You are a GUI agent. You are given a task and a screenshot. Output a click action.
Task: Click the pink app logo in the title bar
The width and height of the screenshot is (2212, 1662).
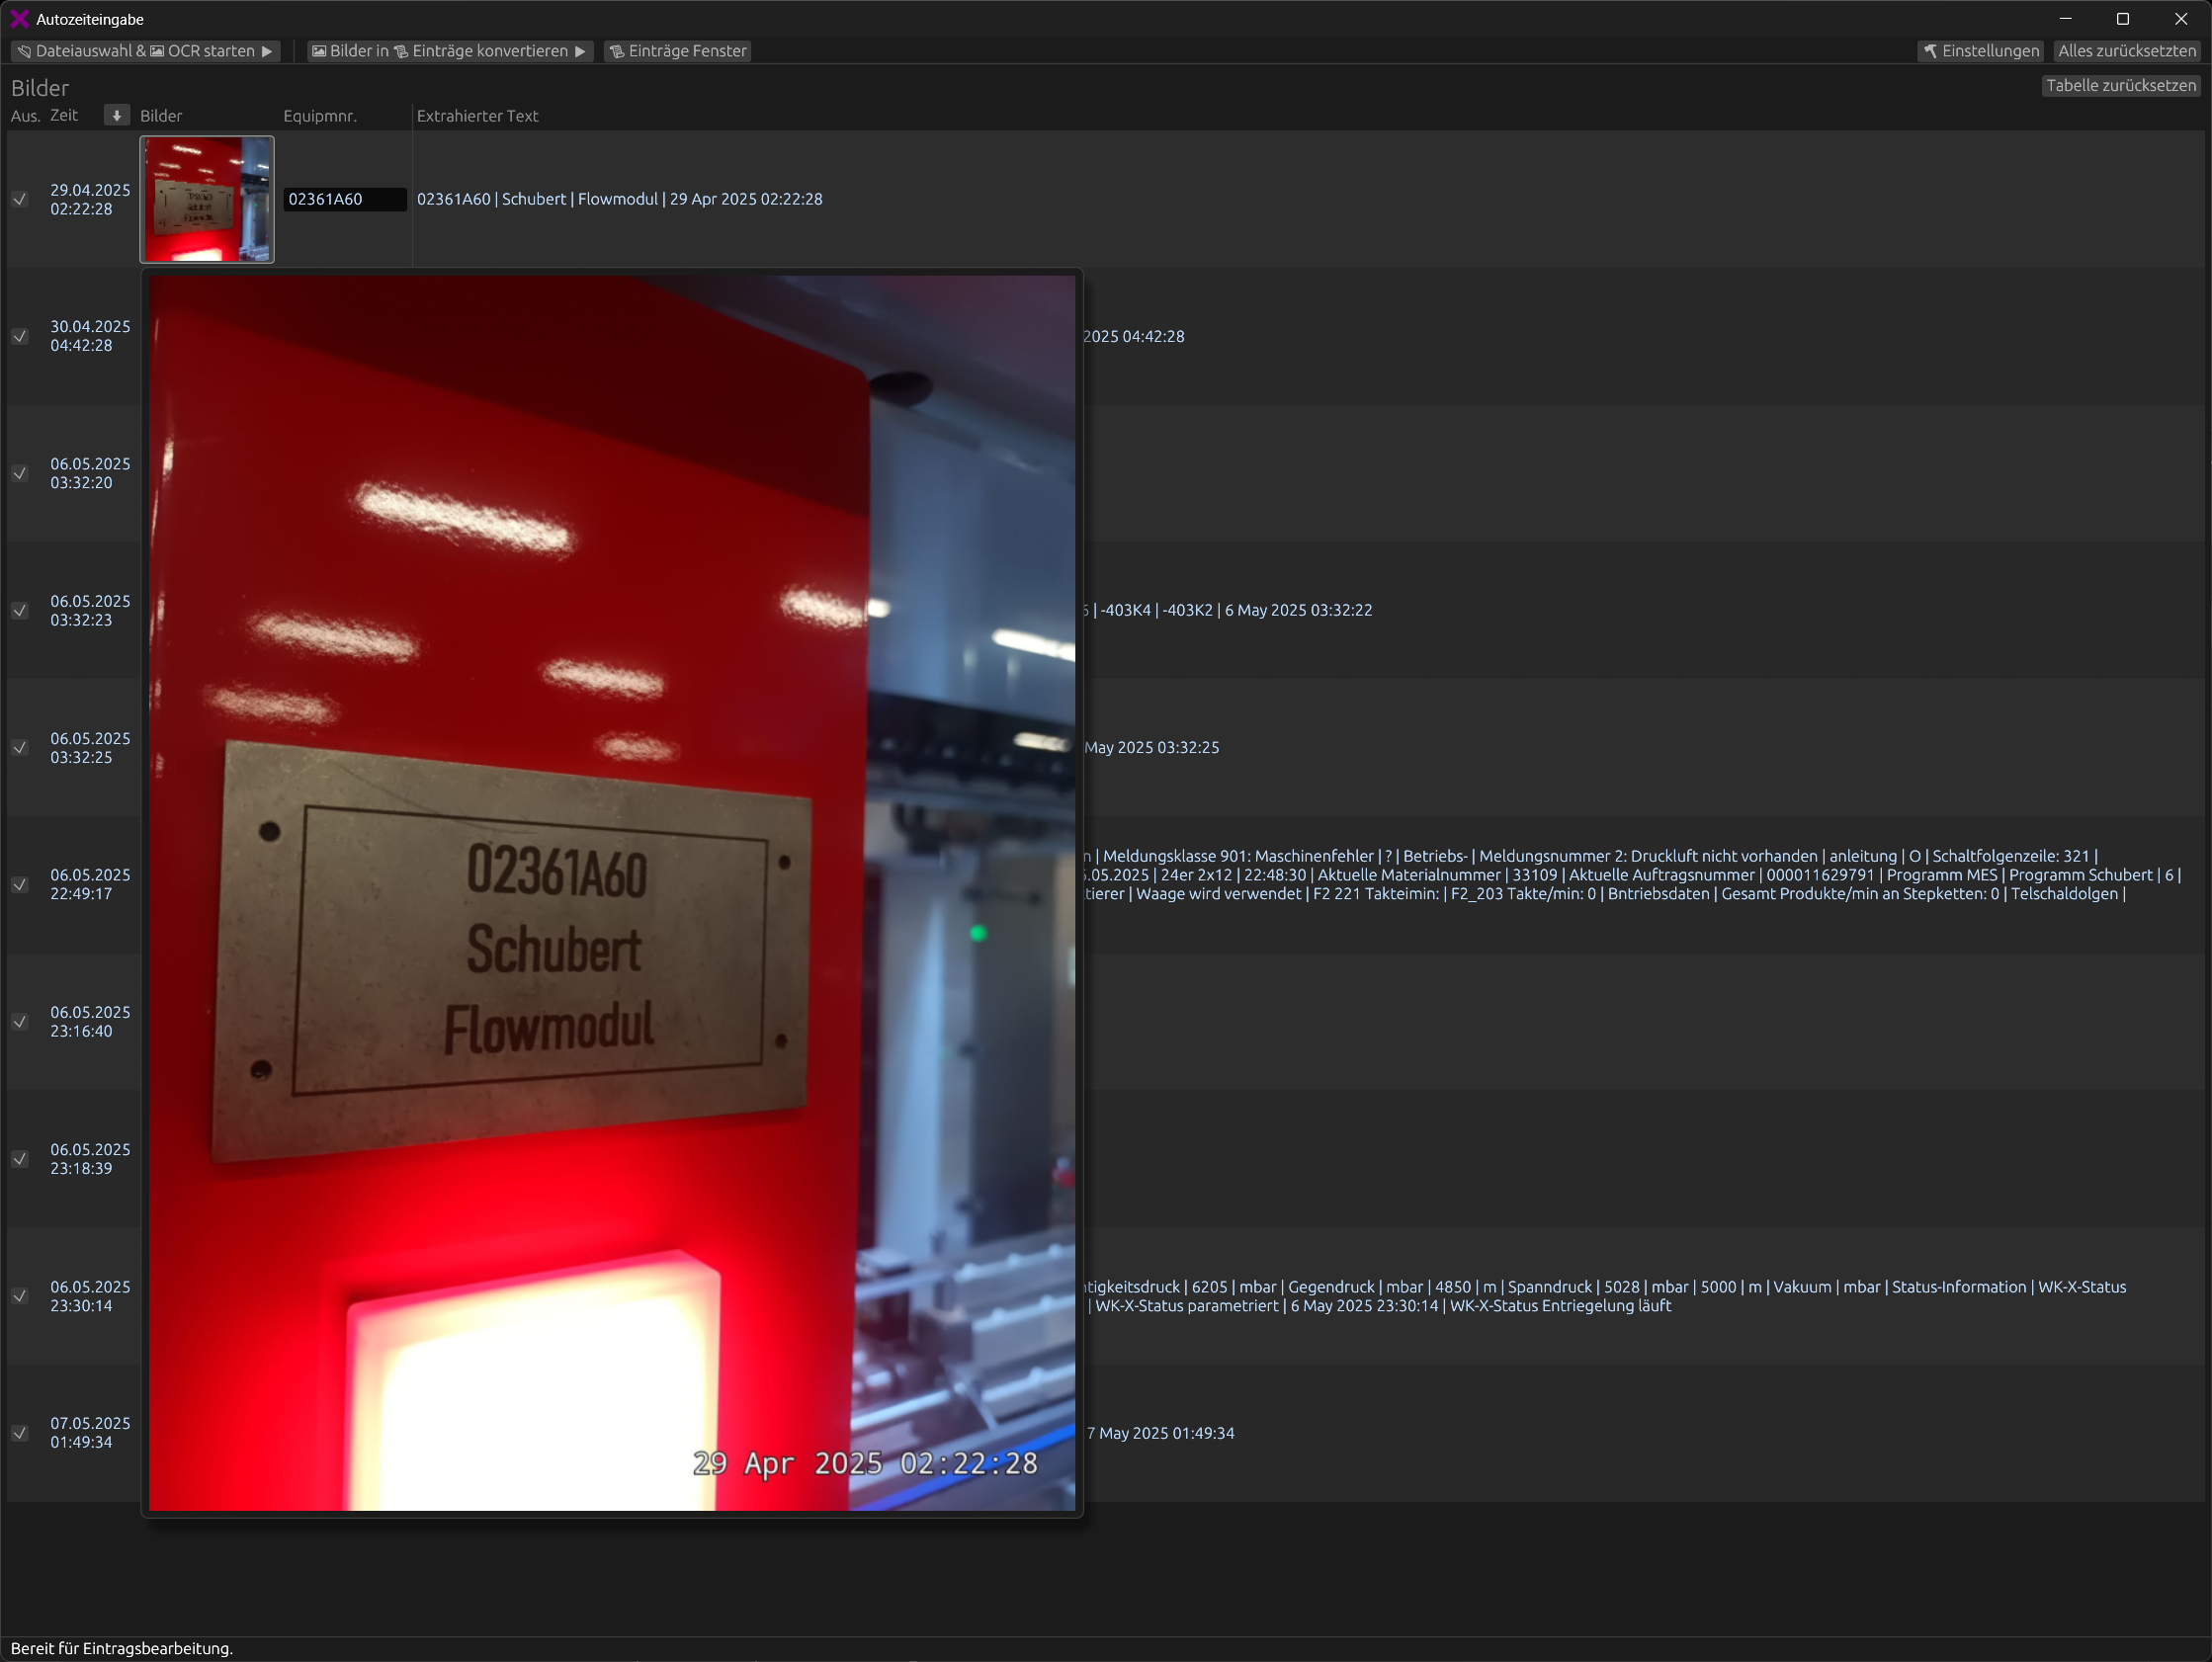pos(18,18)
